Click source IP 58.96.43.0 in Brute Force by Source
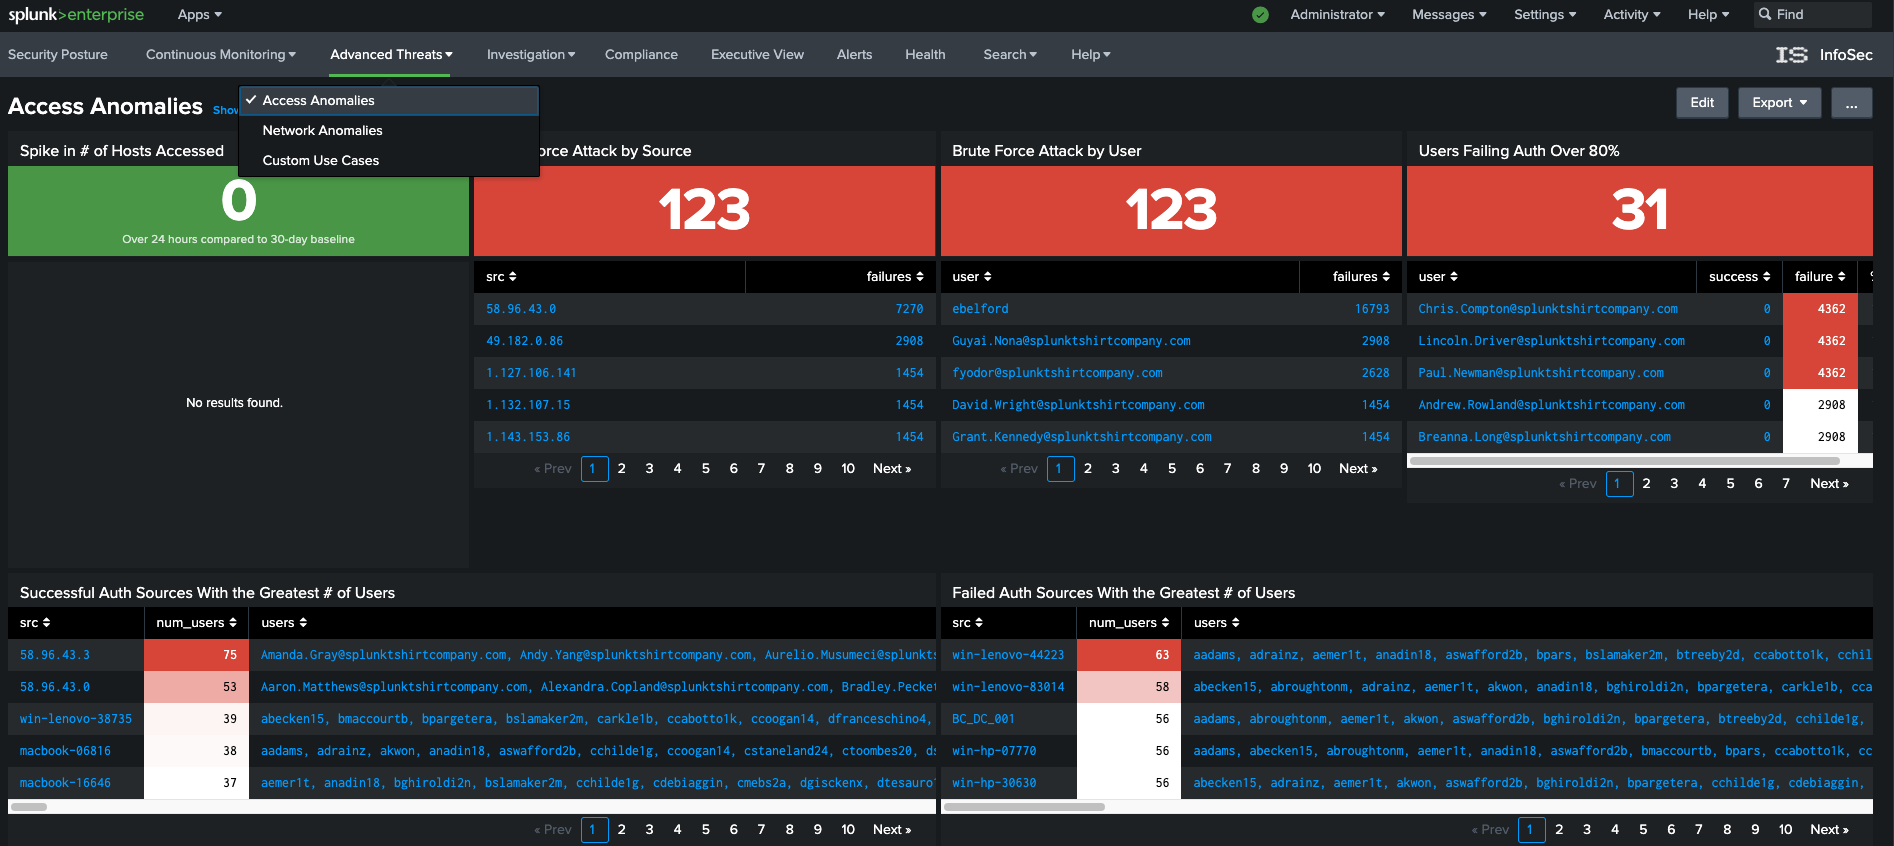1894x846 pixels. tap(521, 310)
